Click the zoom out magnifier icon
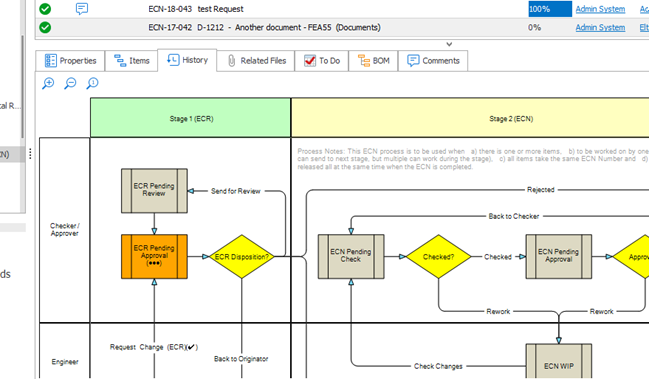This screenshot has height=379, width=649. 70,83
